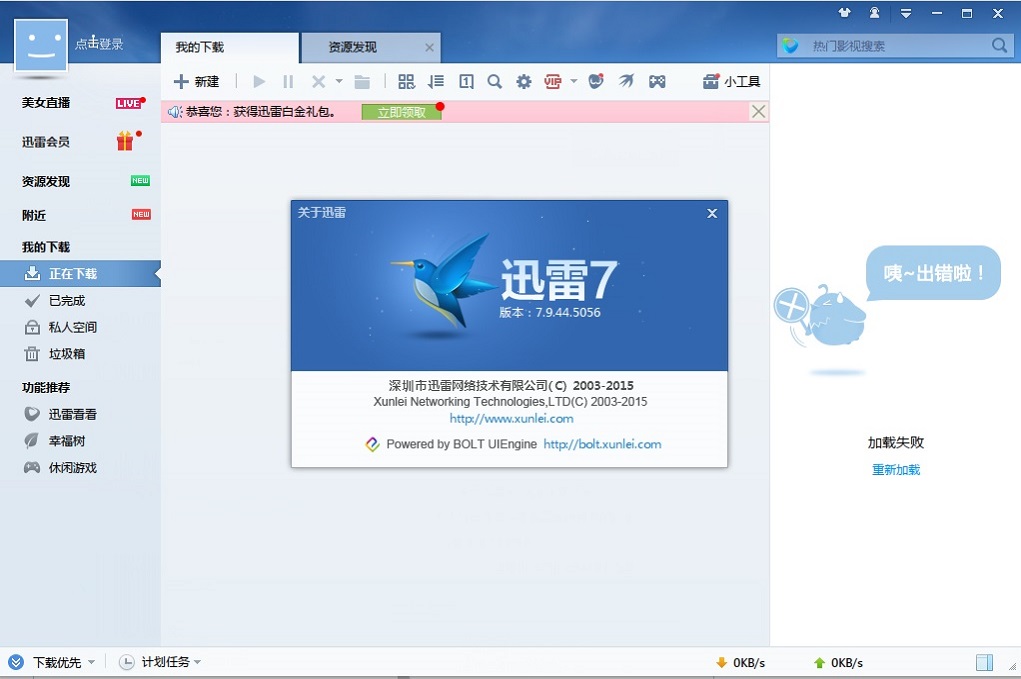Click the swallow bird icon in toolbar
Viewport: 1021px width, 679px height.
pyautogui.click(x=626, y=81)
